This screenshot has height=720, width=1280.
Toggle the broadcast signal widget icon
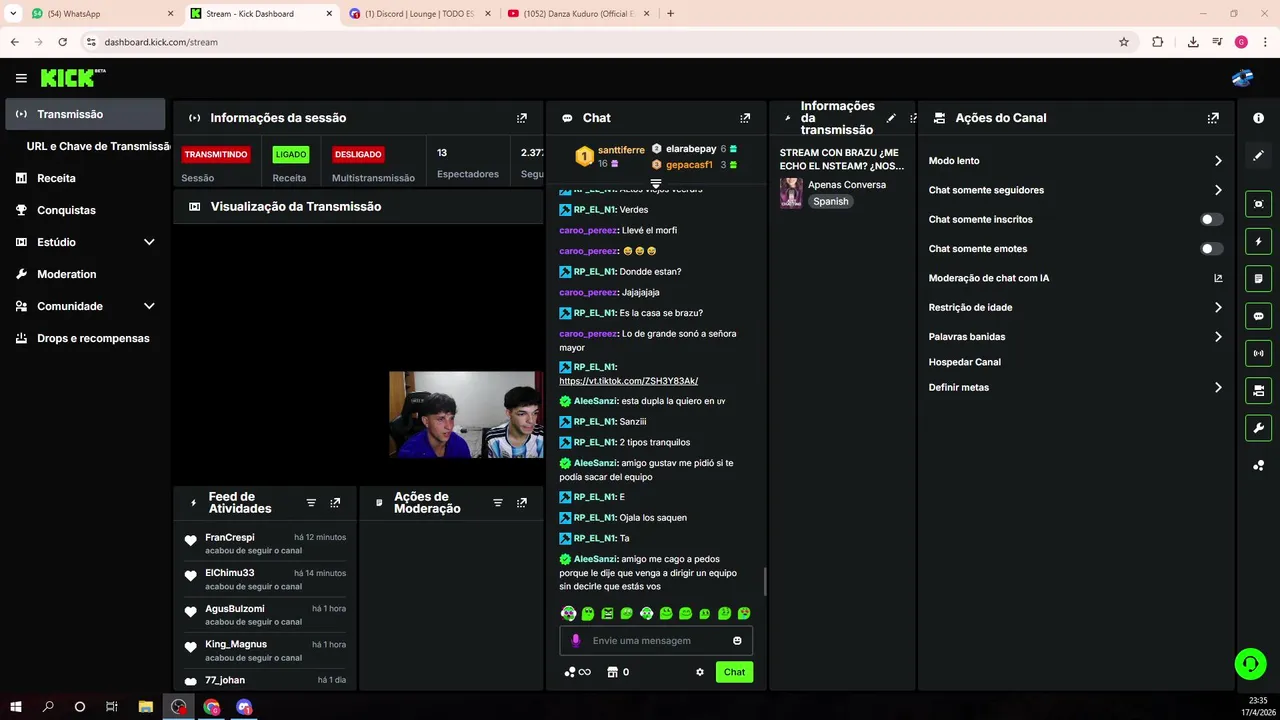point(1258,353)
